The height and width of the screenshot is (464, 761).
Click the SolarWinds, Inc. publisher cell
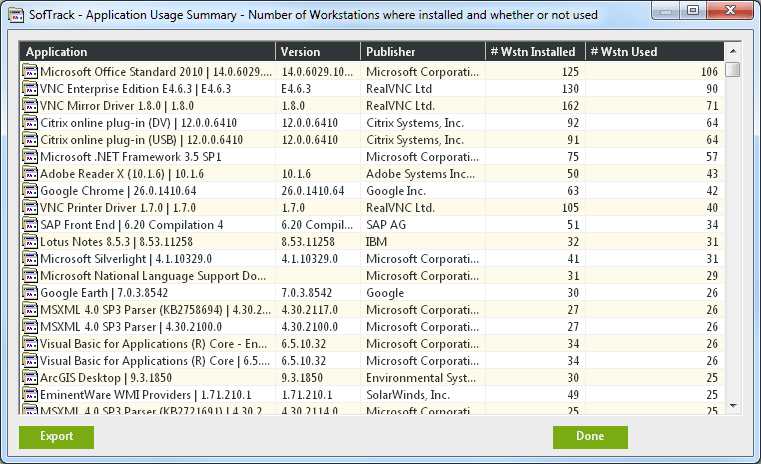click(408, 395)
